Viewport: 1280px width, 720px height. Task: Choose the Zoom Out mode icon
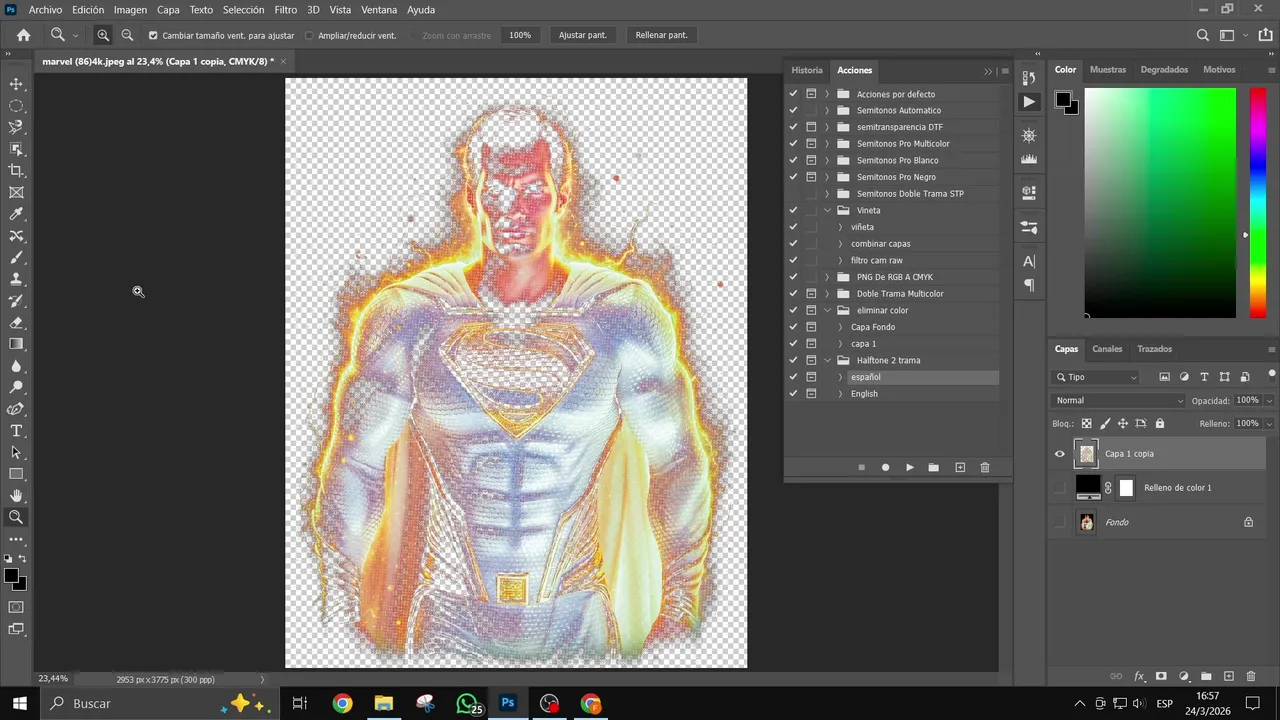pyautogui.click(x=127, y=35)
